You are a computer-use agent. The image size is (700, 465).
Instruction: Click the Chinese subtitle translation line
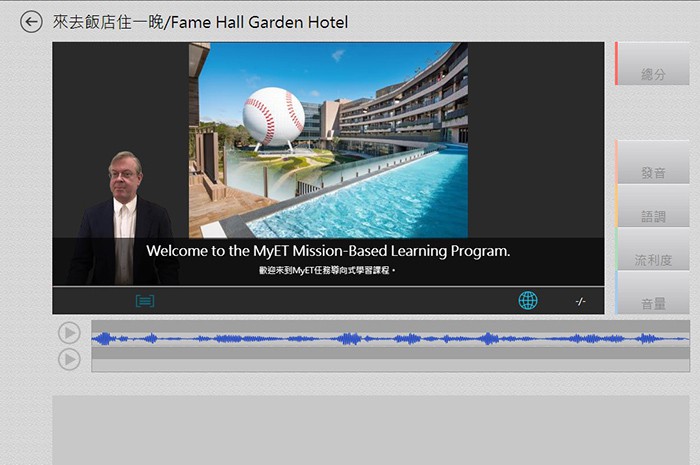(x=328, y=271)
